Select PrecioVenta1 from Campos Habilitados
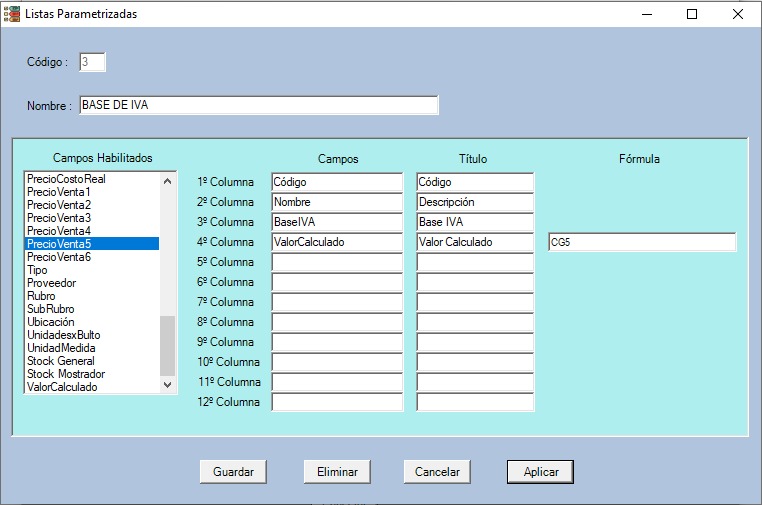 59,192
